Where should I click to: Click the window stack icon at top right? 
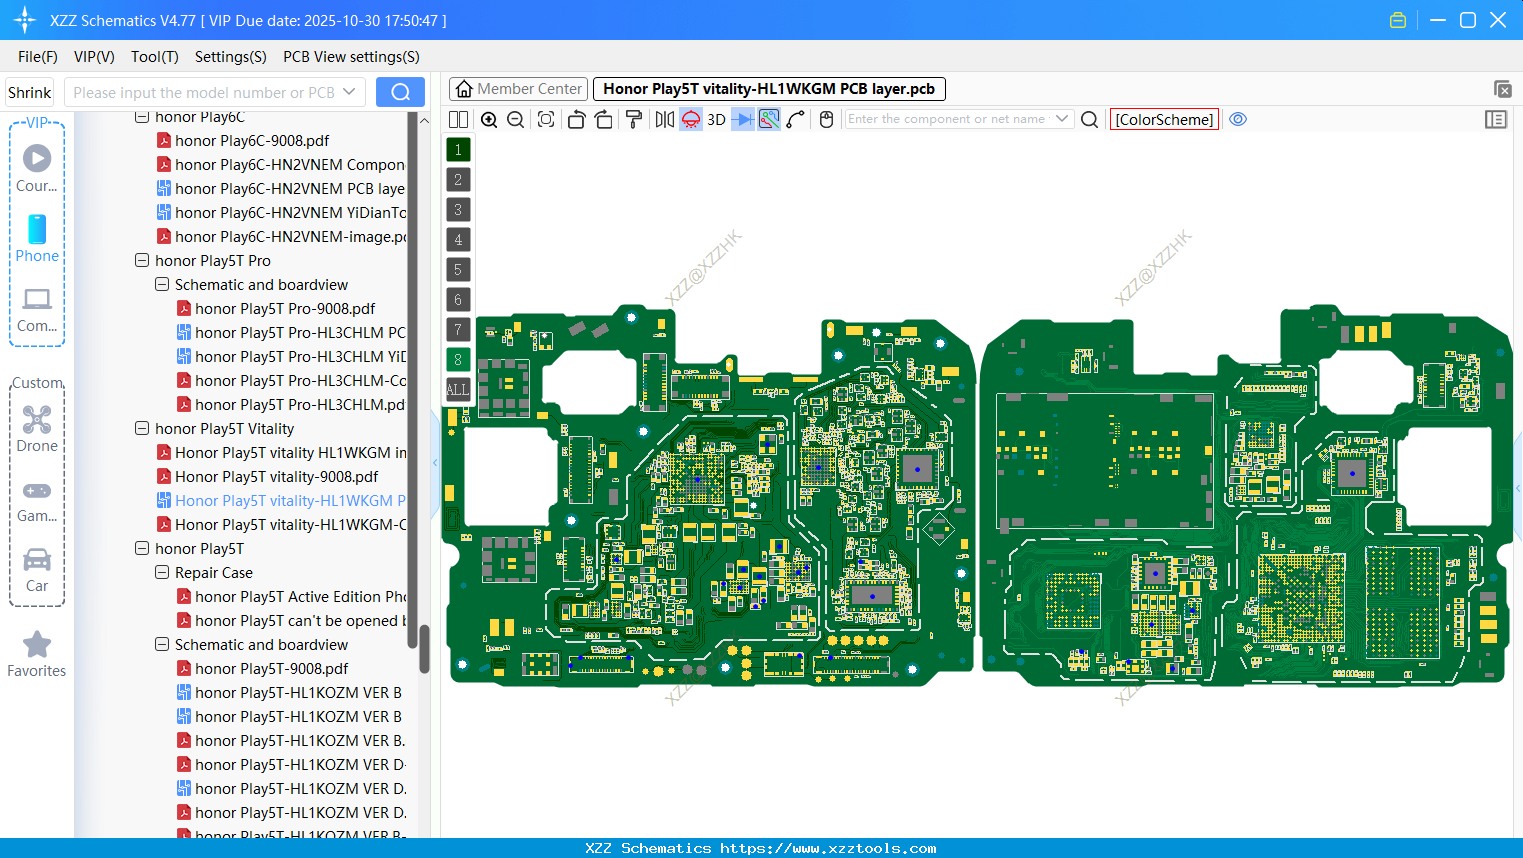(1502, 89)
